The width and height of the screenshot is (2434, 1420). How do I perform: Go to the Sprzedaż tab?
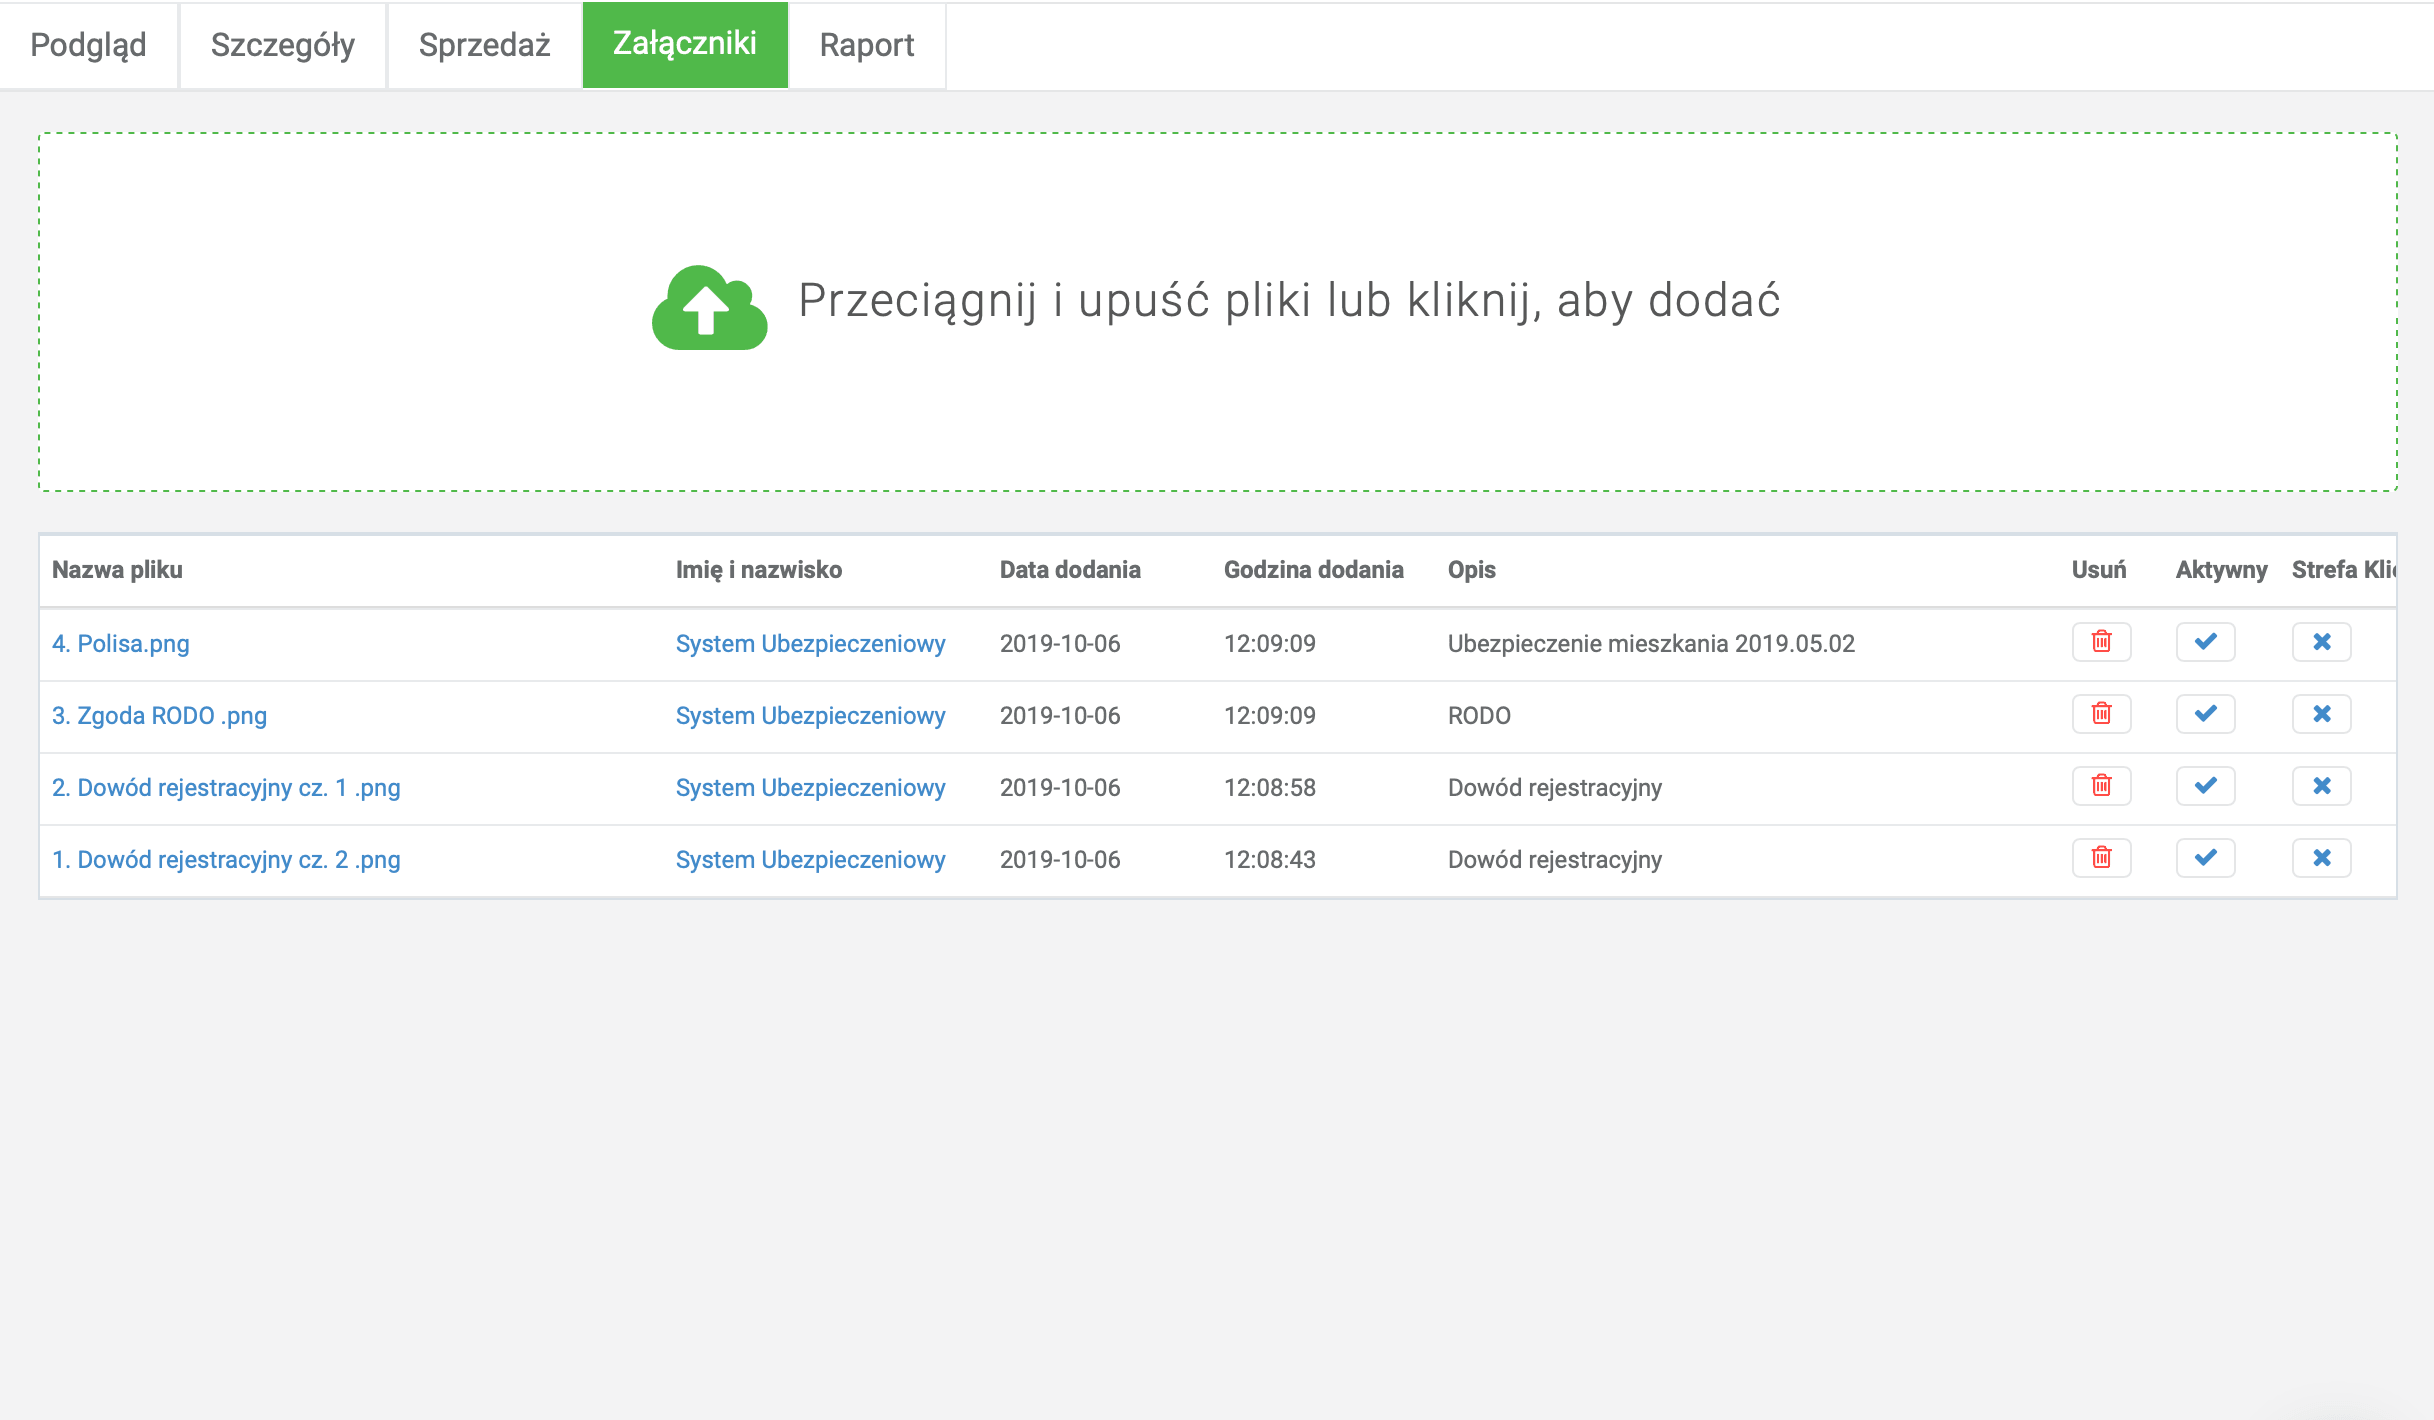485,45
